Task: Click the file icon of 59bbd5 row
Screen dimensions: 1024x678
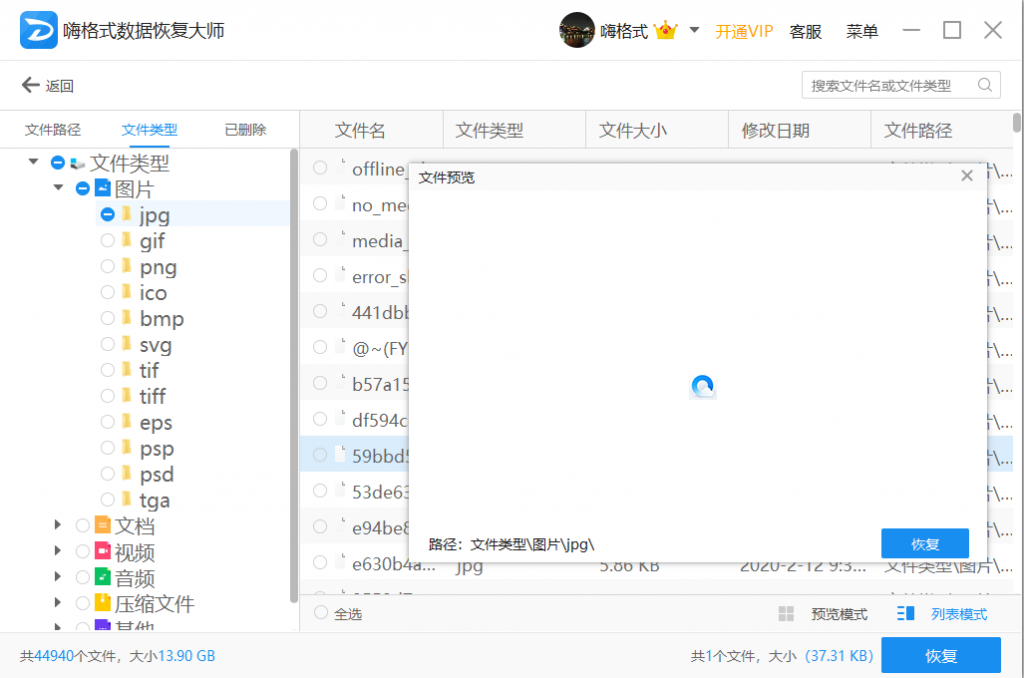Action: coord(340,455)
